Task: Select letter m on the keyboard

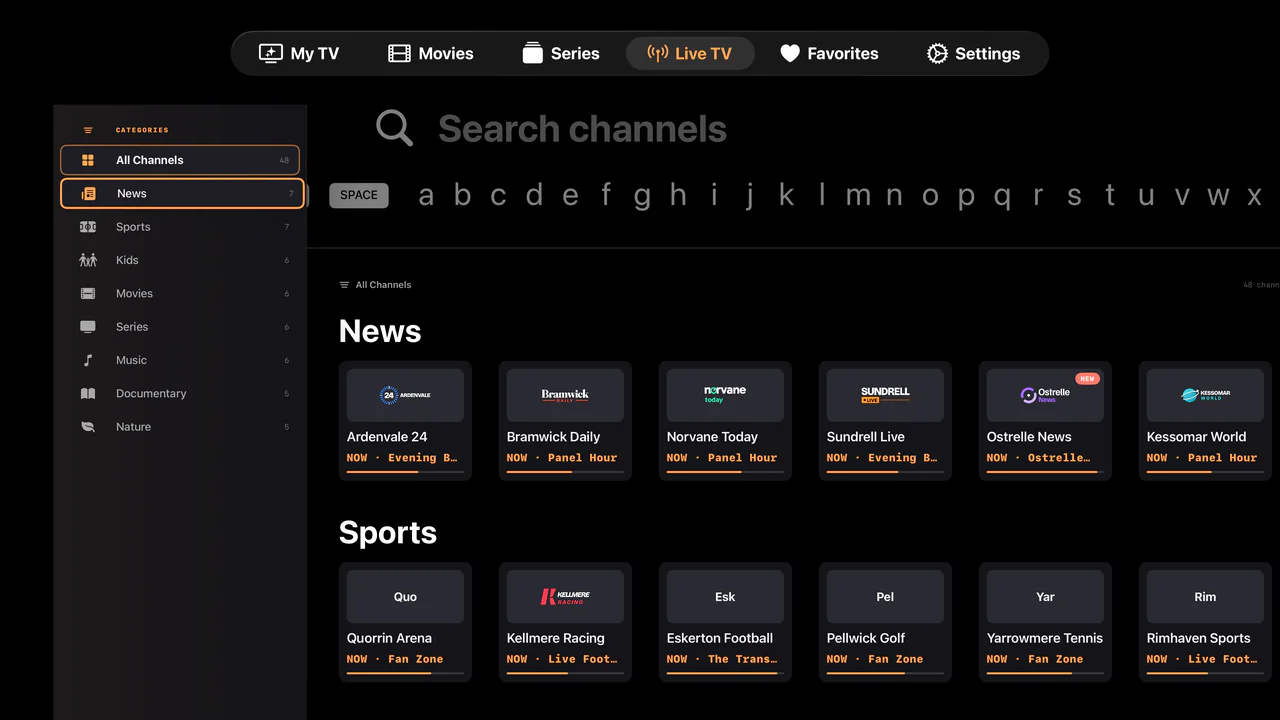Action: (858, 196)
